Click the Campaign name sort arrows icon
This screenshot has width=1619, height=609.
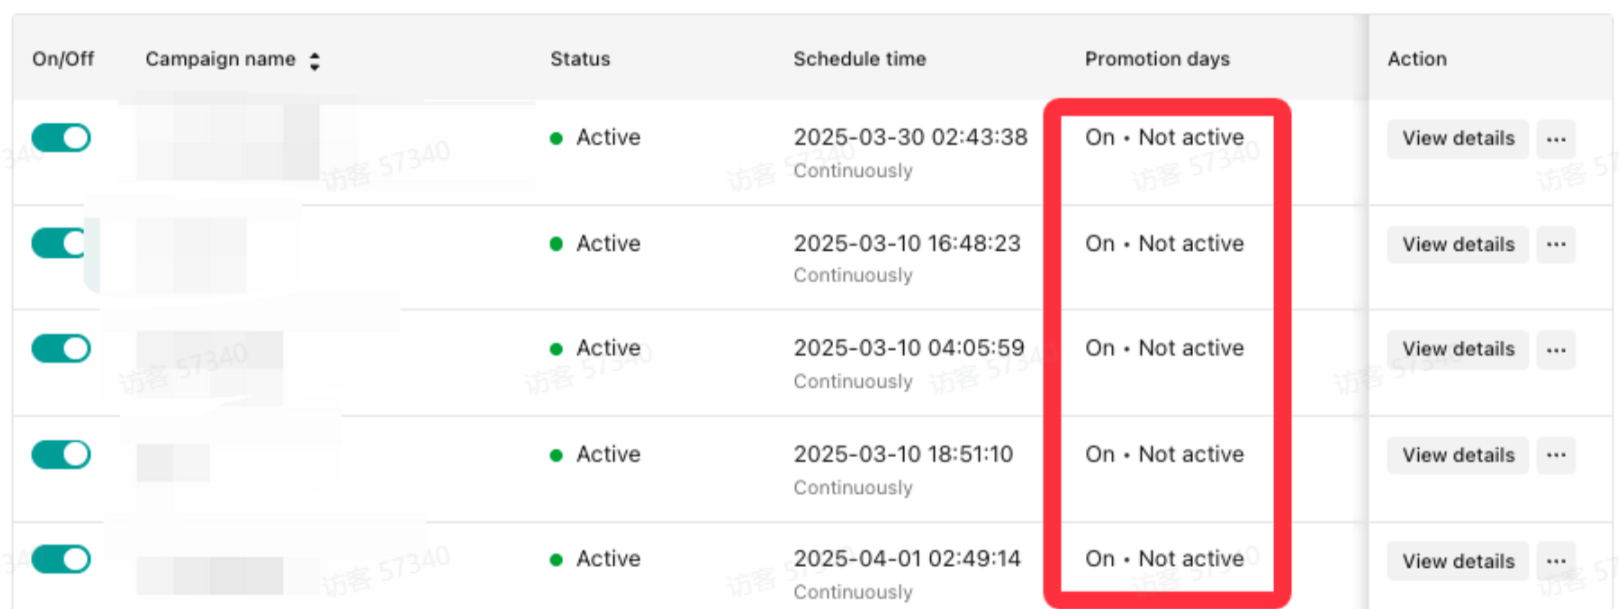[x=315, y=61]
